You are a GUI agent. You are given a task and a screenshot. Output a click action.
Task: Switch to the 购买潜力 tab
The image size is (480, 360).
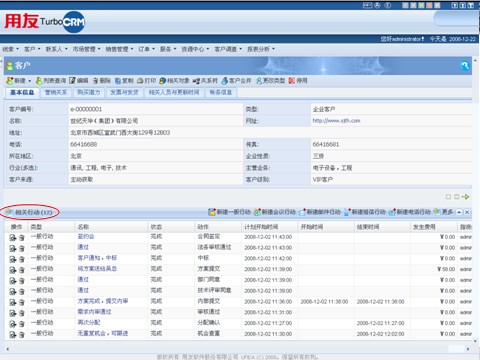pyautogui.click(x=89, y=92)
